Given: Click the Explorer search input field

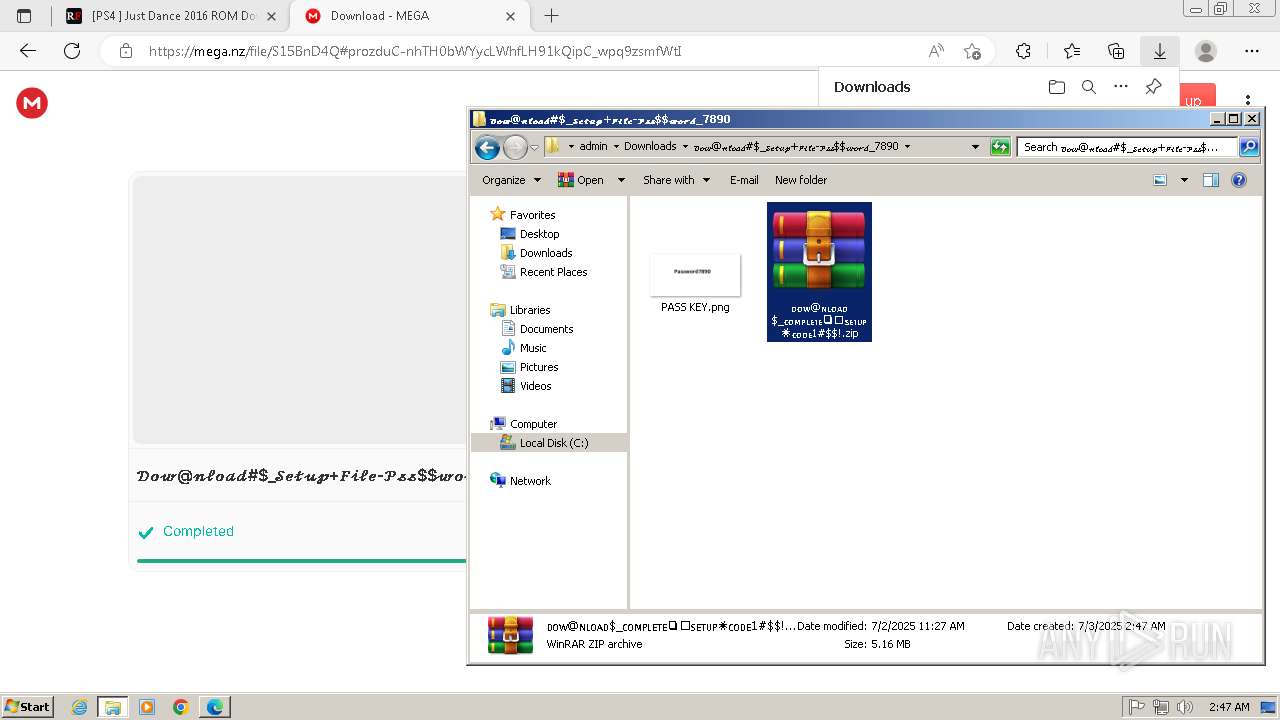Looking at the screenshot, I should pos(1128,147).
